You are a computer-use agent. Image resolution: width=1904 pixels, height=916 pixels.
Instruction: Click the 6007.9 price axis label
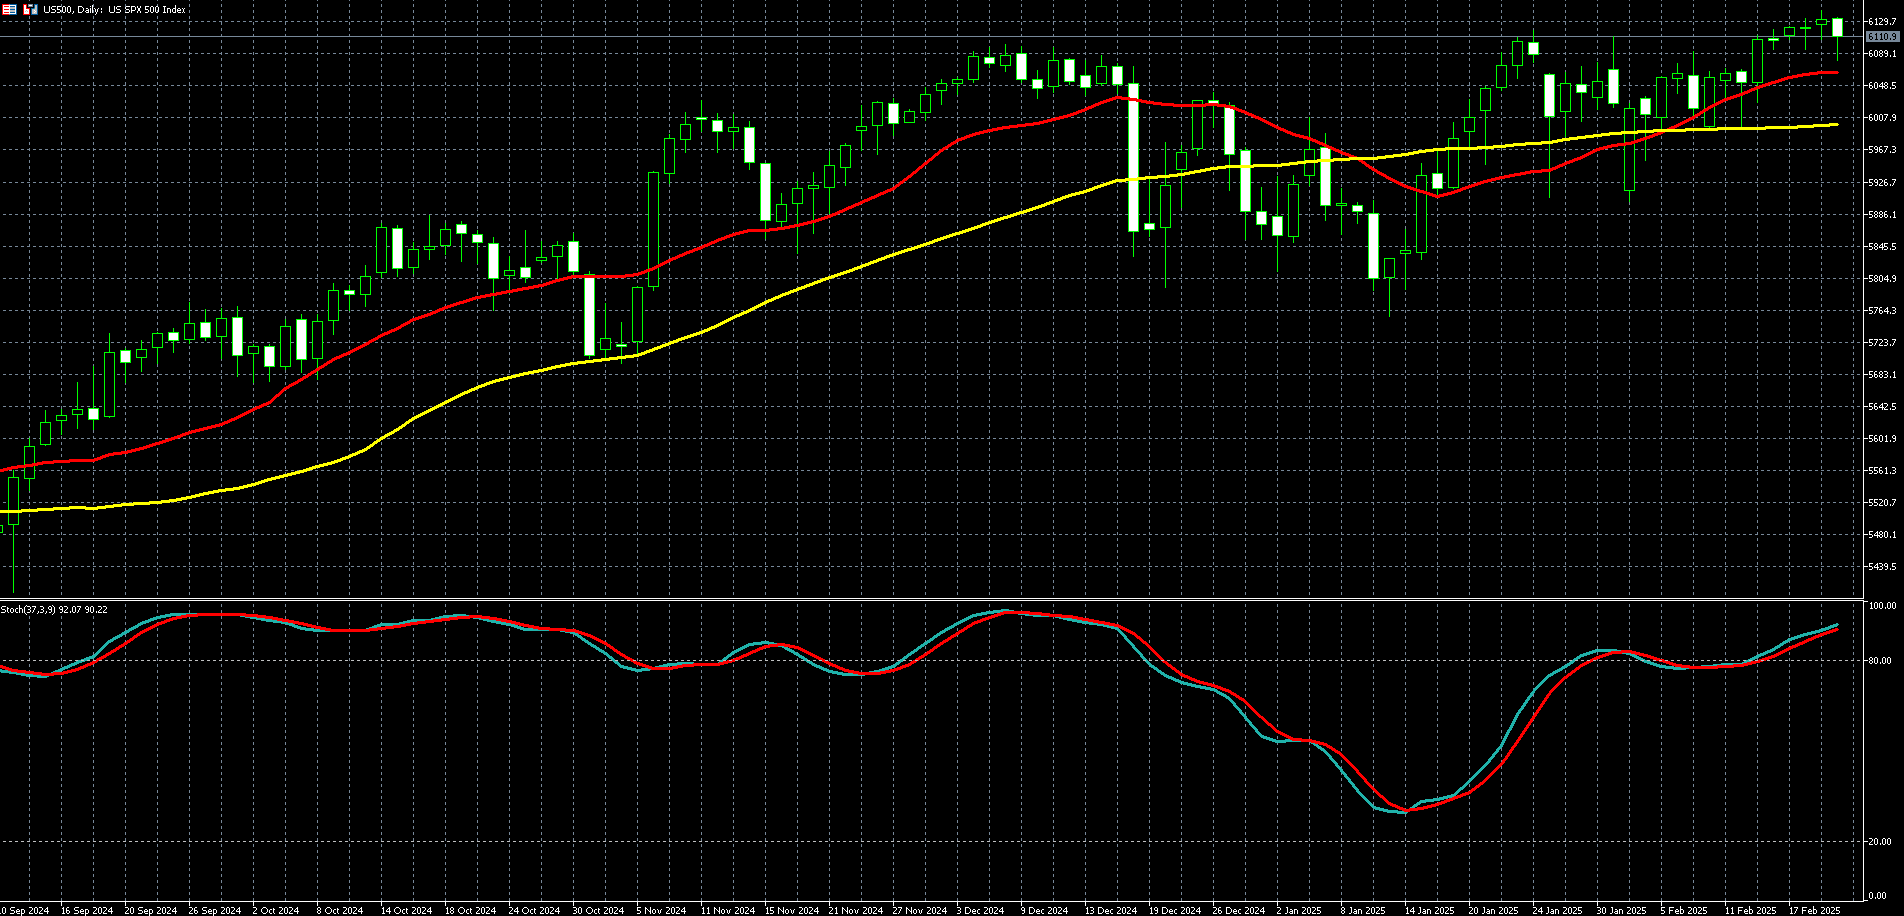coord(1882,118)
